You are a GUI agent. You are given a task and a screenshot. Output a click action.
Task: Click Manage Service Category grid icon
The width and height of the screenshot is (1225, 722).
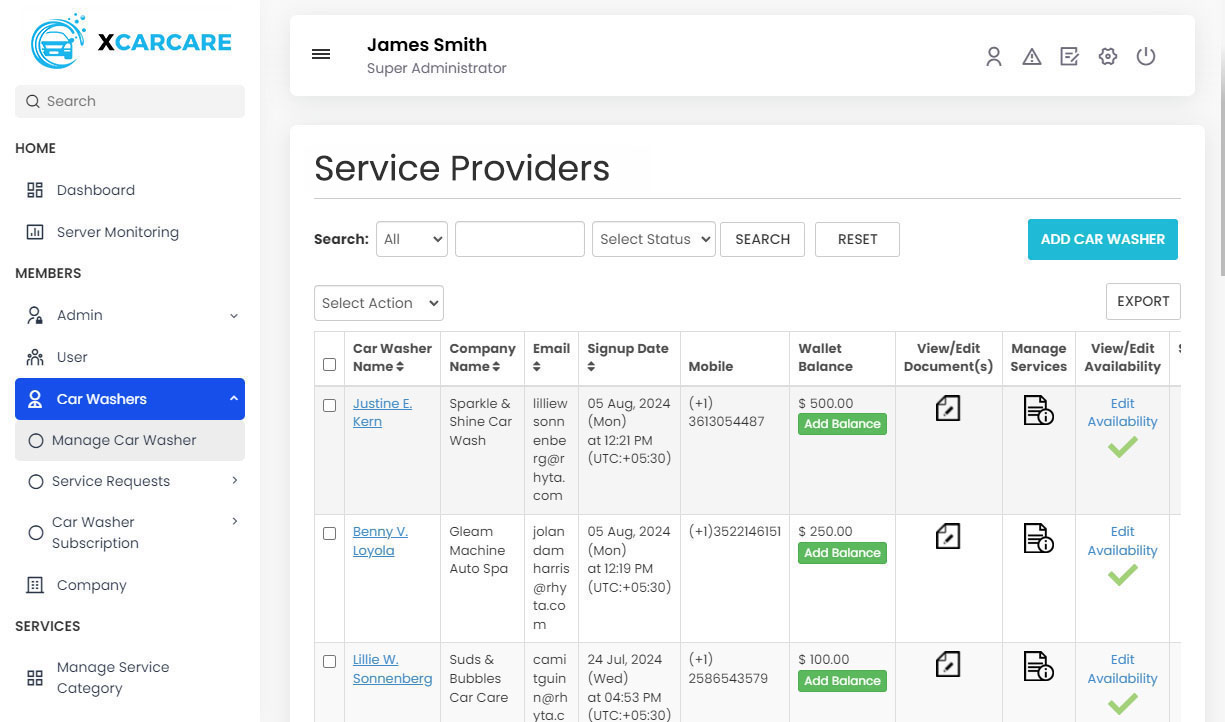(35, 678)
